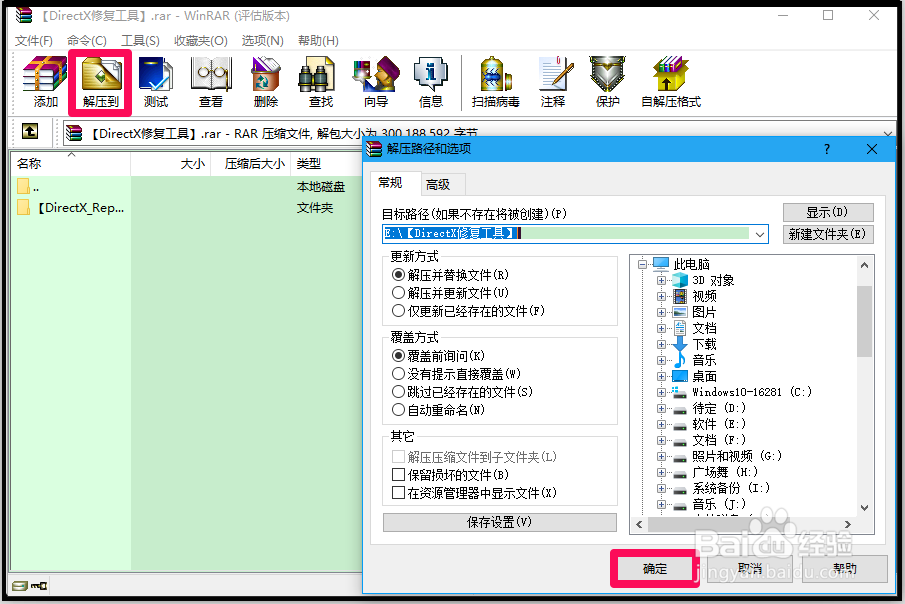This screenshot has width=905, height=604.
Task: Click the 桌面 desktop icon in tree
Action: coord(680,376)
